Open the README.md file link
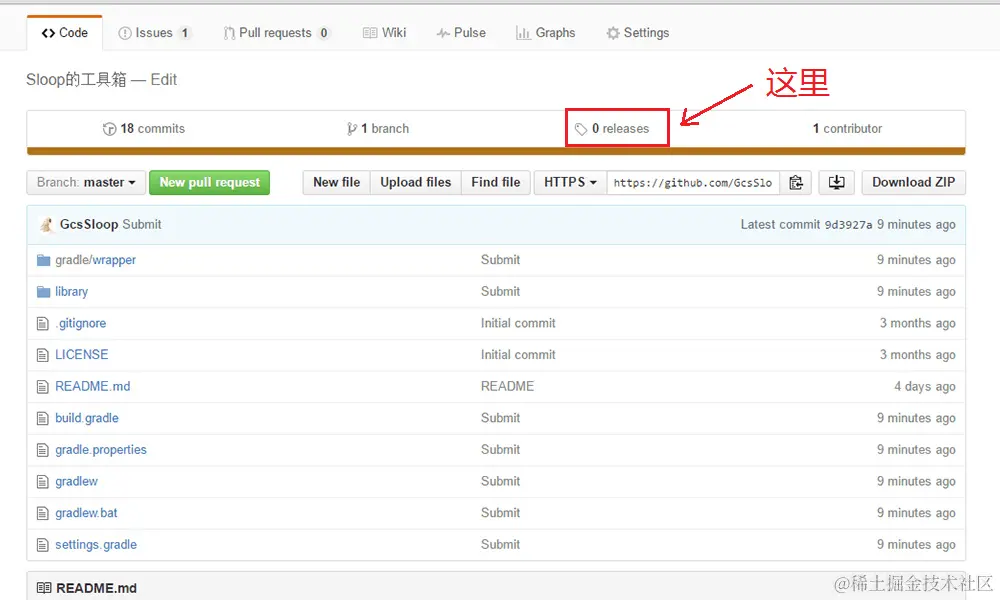Viewport: 1000px width, 600px height. [92, 386]
